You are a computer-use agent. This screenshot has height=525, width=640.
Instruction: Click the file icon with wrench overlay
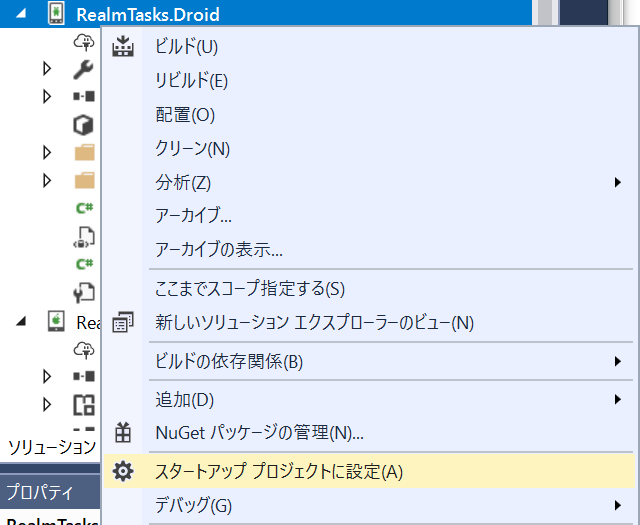pos(84,292)
